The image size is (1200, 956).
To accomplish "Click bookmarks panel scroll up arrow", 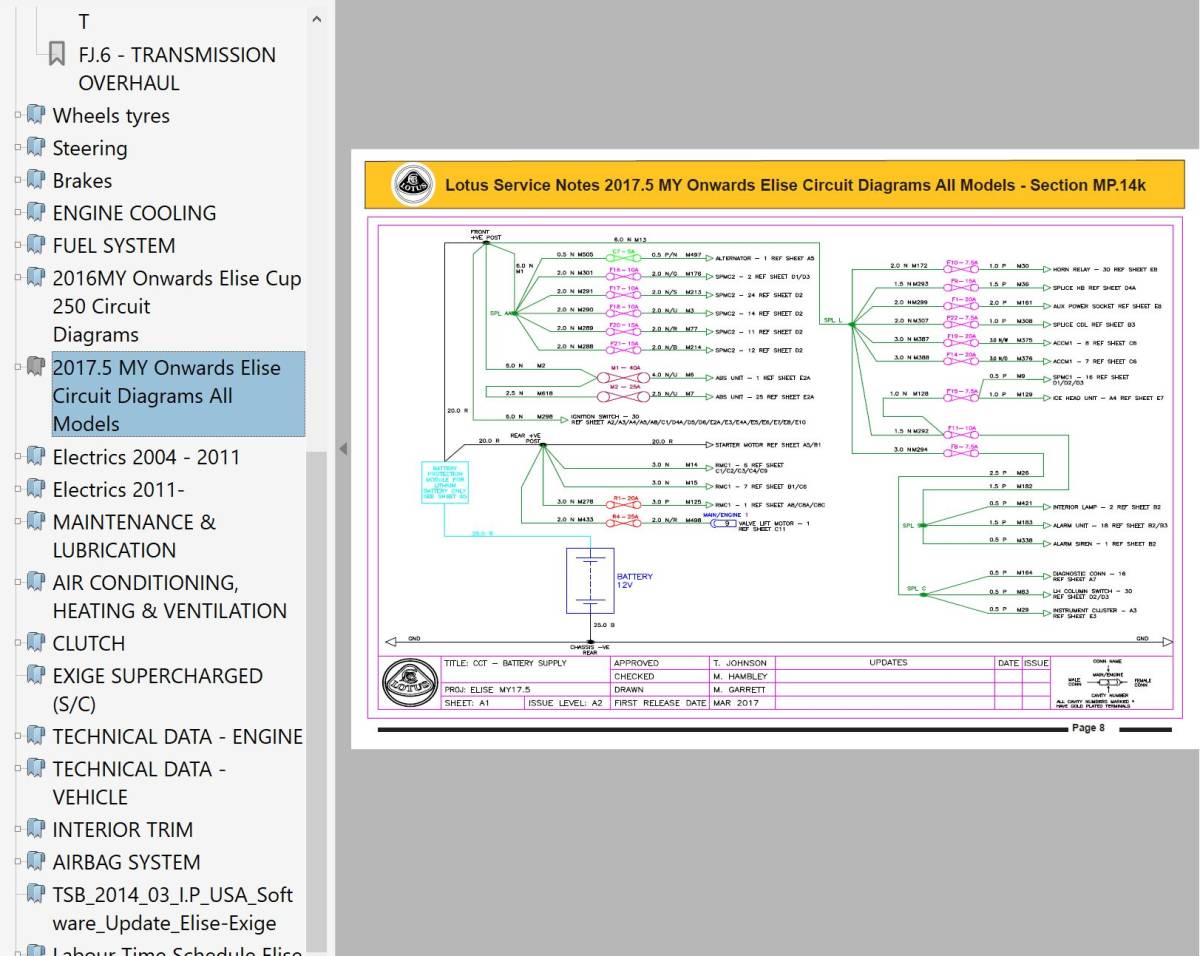I will (x=317, y=18).
